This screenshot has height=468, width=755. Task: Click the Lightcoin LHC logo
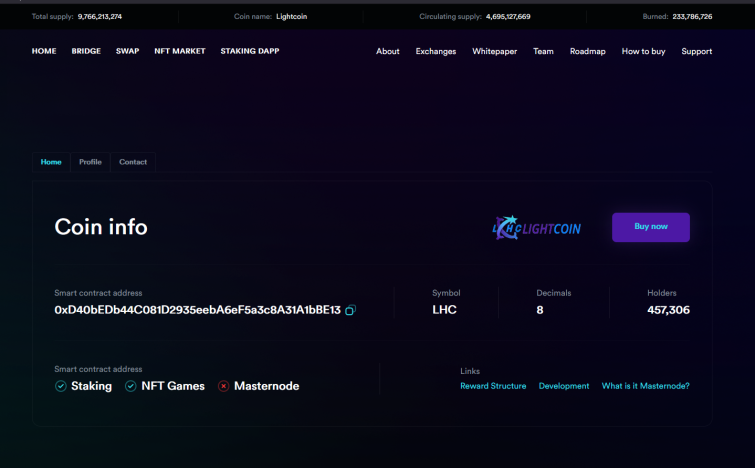click(536, 228)
